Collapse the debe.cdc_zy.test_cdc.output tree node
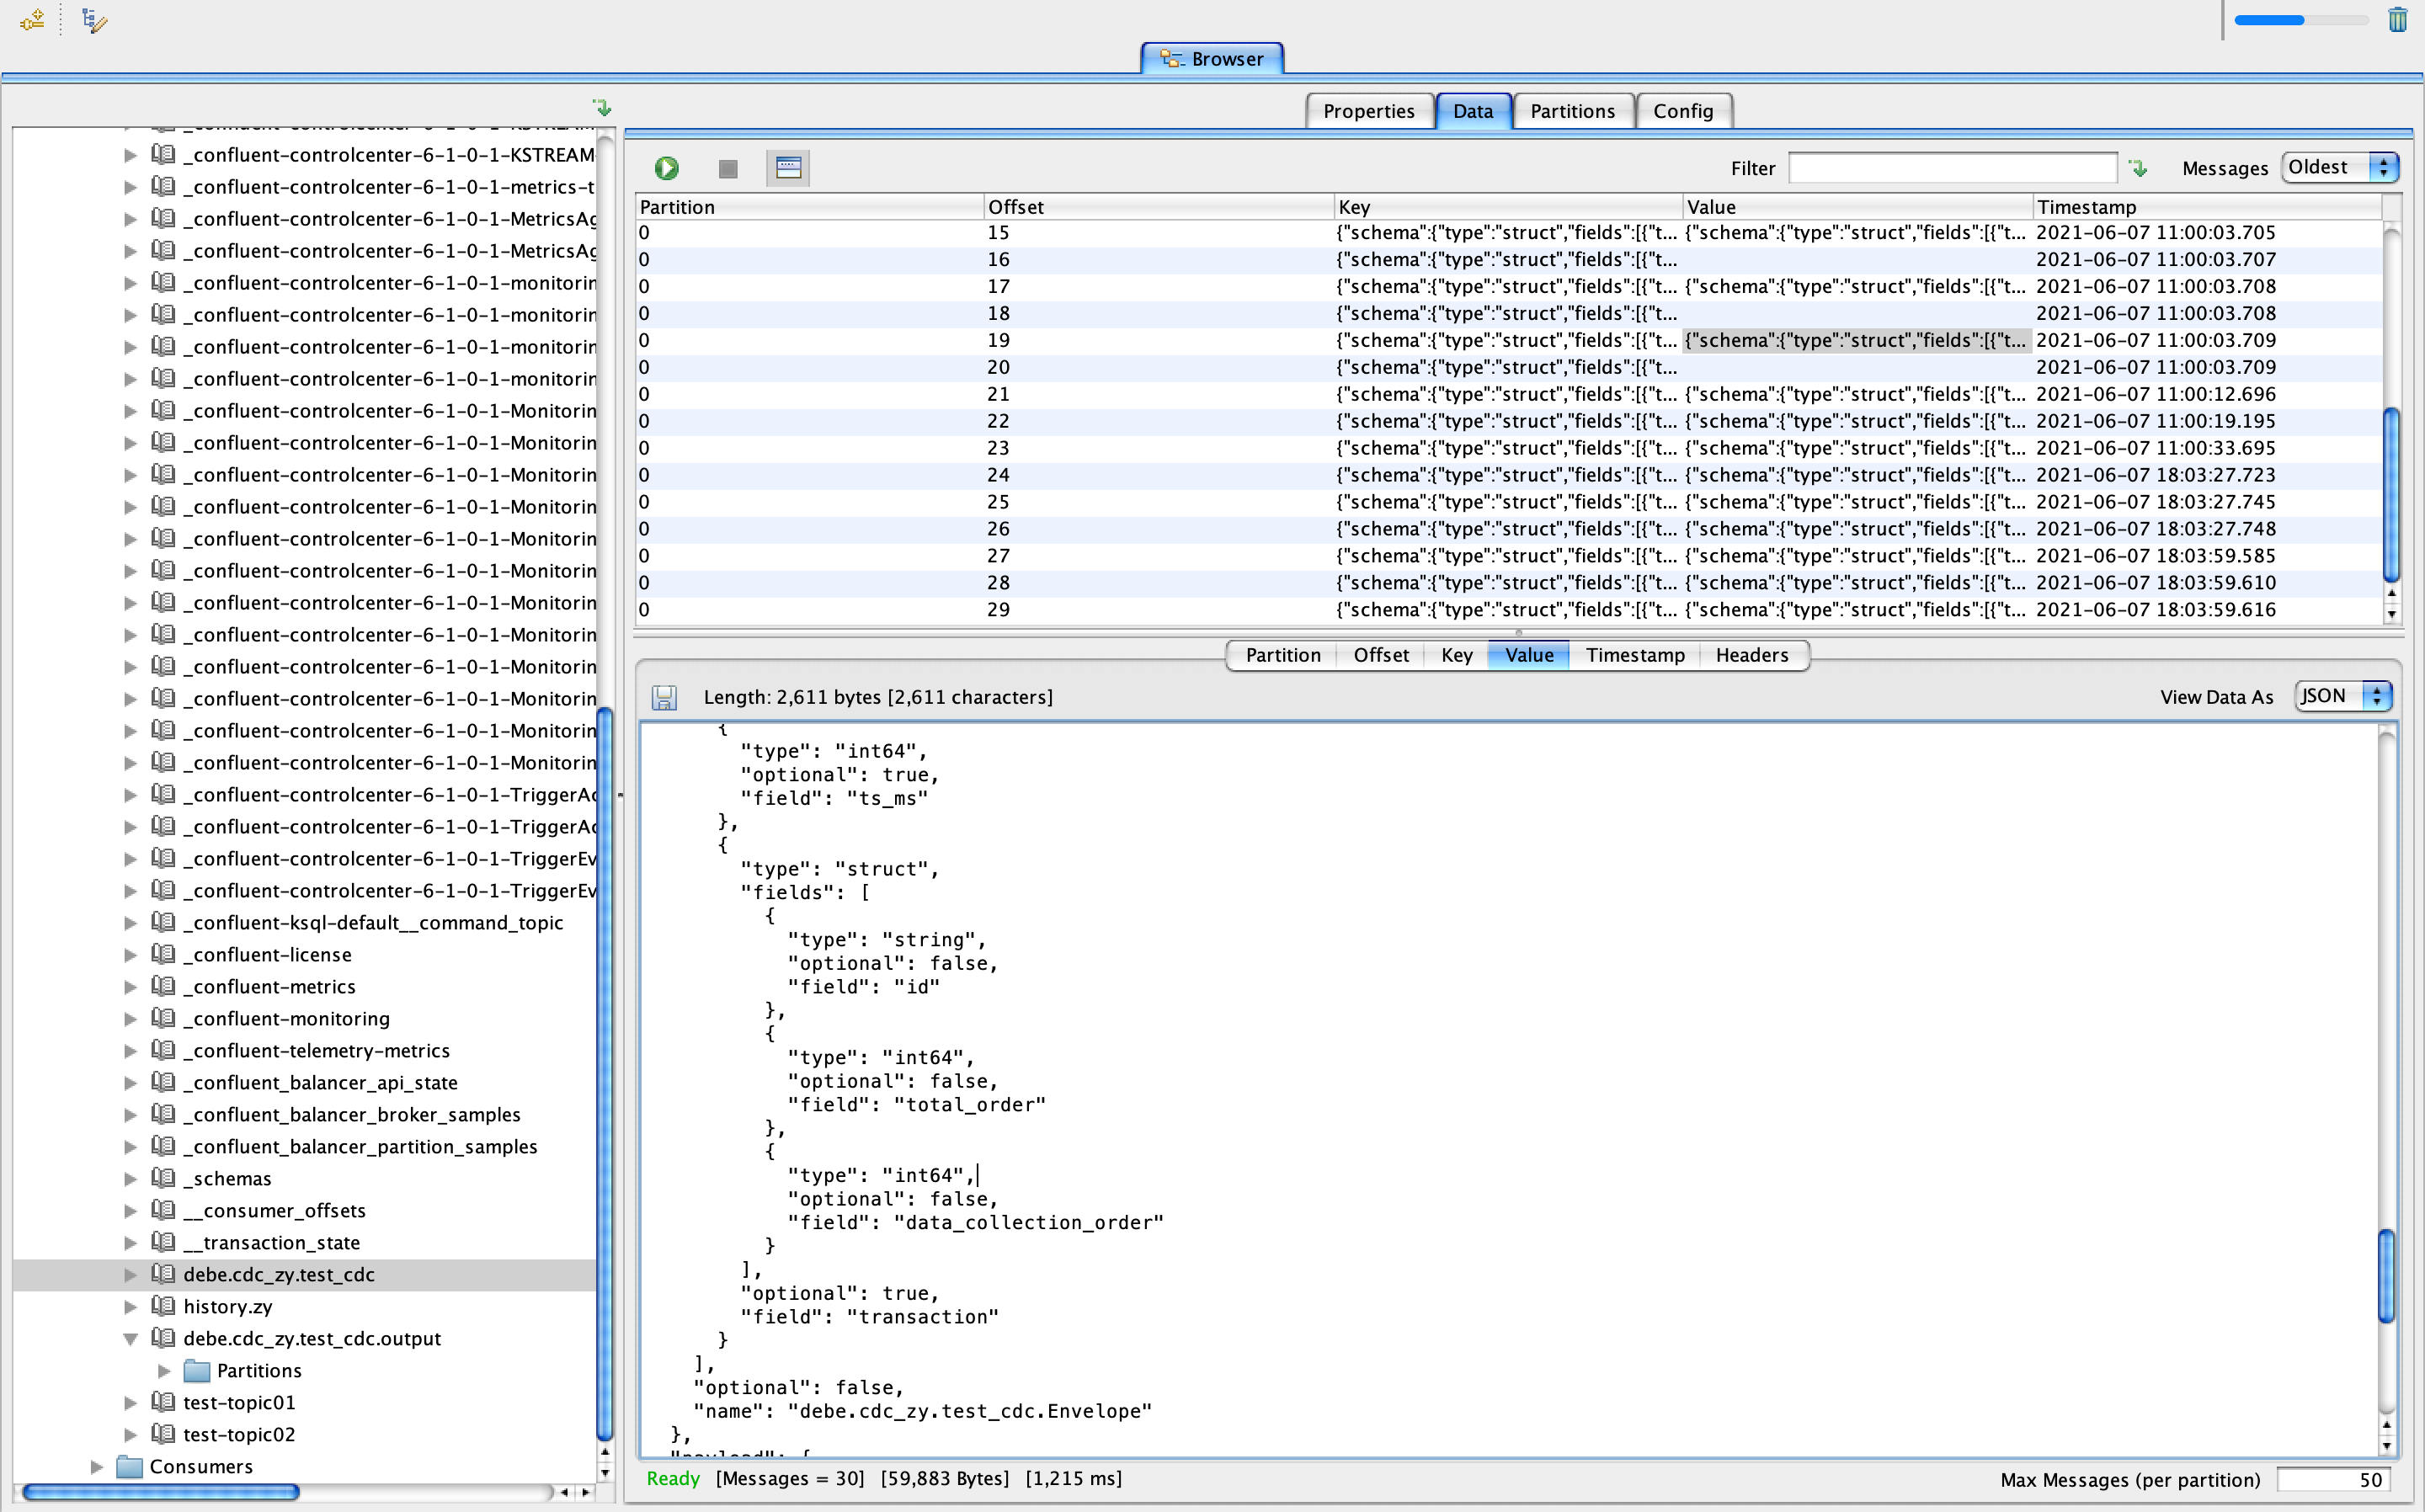Screen dimensions: 2425x1512 point(130,1338)
